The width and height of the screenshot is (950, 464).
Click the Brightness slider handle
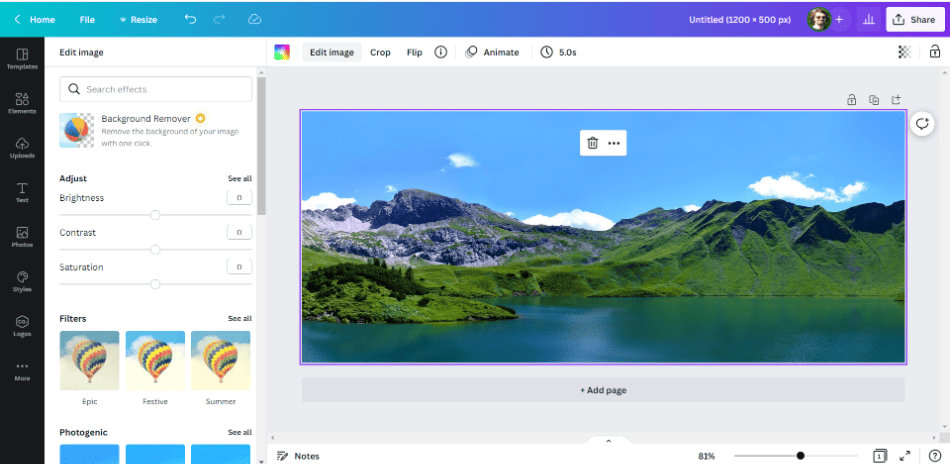155,215
